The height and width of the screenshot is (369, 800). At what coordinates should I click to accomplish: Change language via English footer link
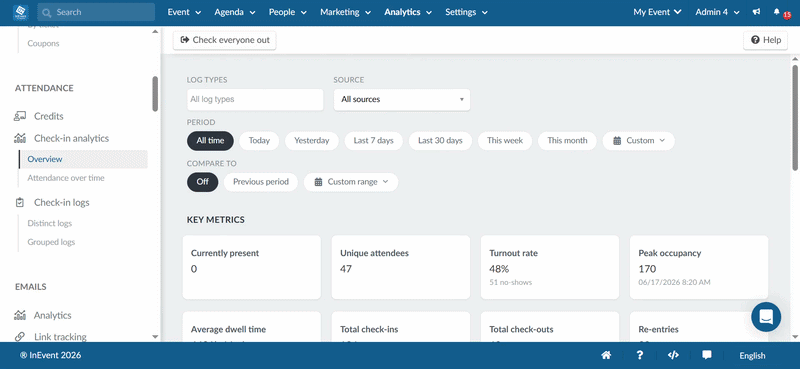tap(752, 356)
